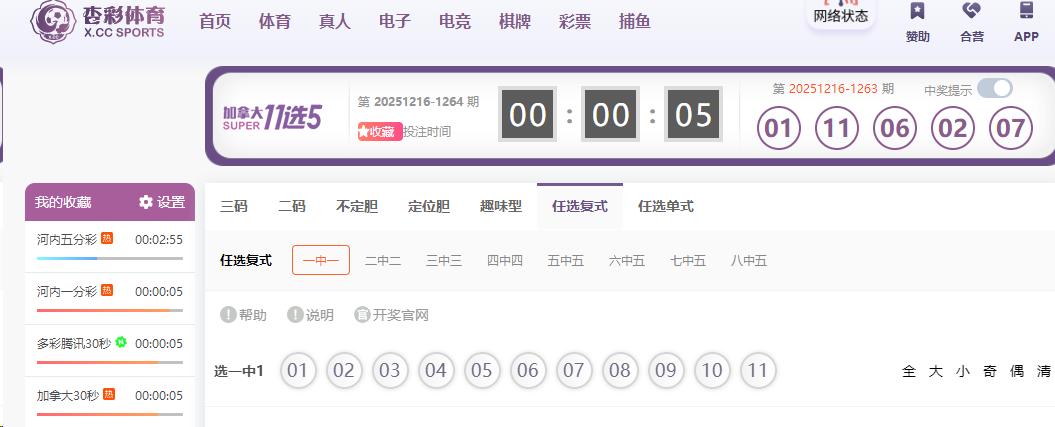Open the 体育 menu in top navigation
Image resolution: width=1055 pixels, height=427 pixels.
(274, 21)
